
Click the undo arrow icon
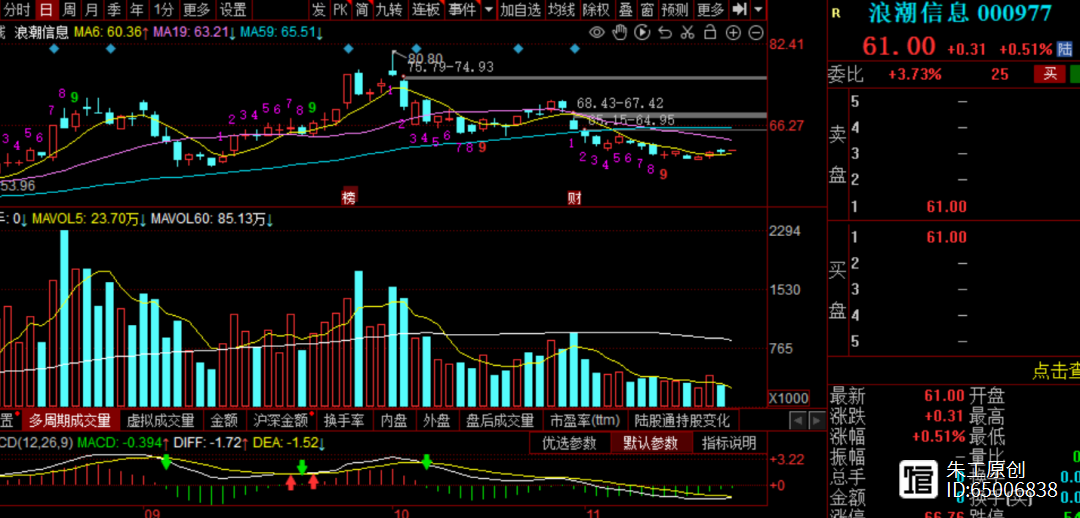(x=663, y=32)
